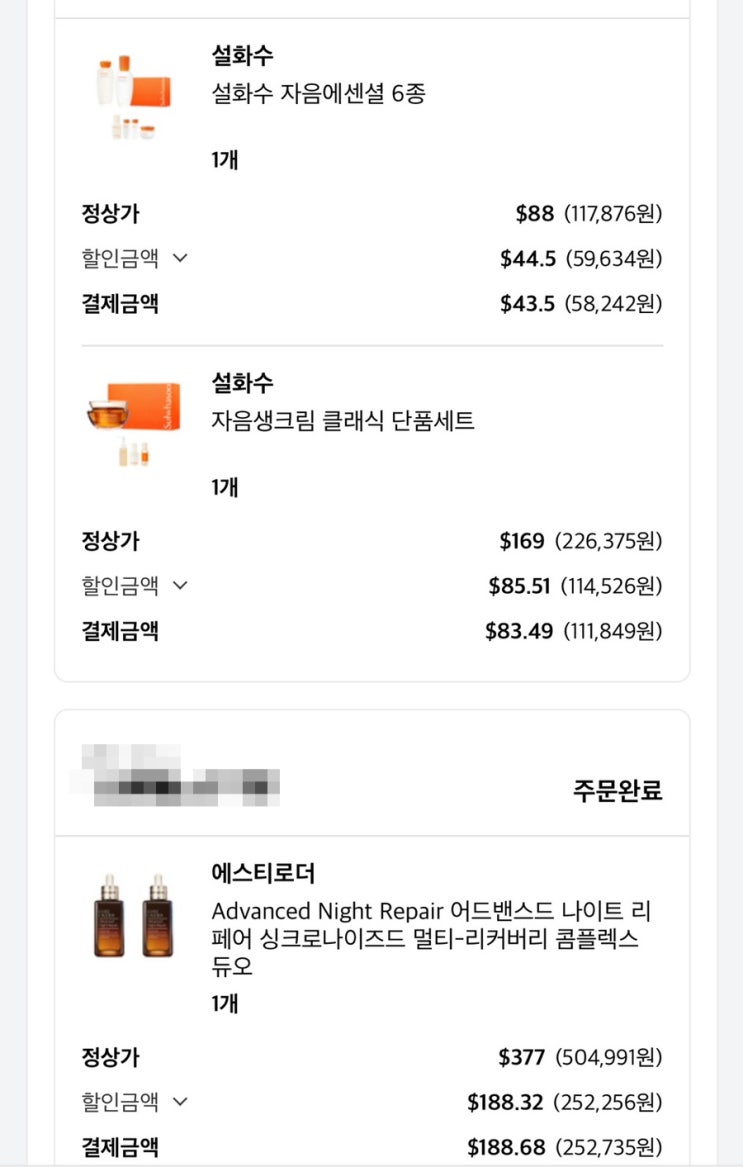Expand discount details for 자음에센셜 6종

point(180,258)
